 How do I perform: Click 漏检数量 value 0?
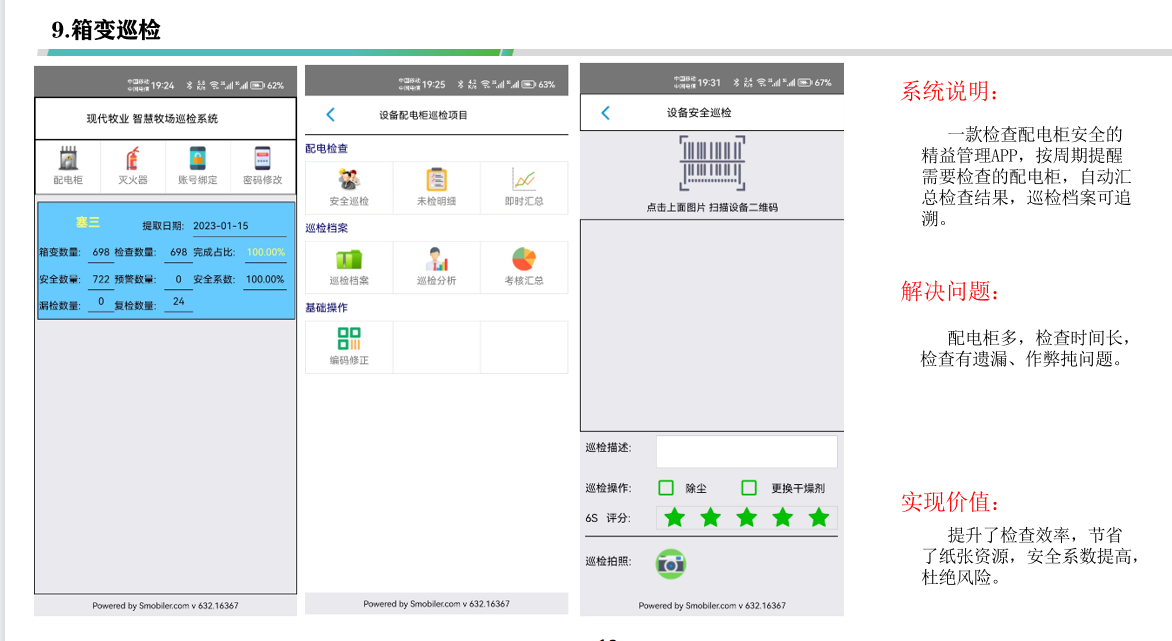tap(101, 301)
